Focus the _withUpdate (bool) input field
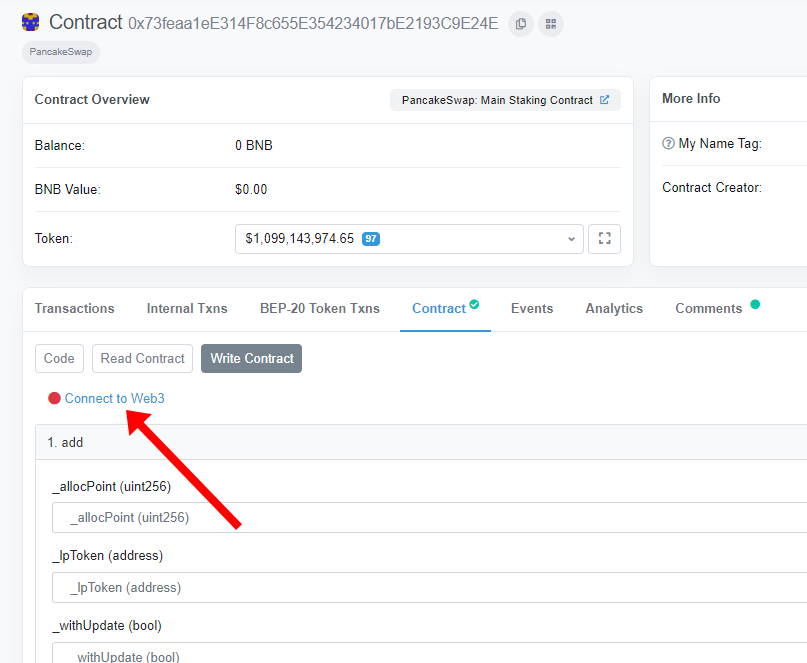 tap(429, 653)
